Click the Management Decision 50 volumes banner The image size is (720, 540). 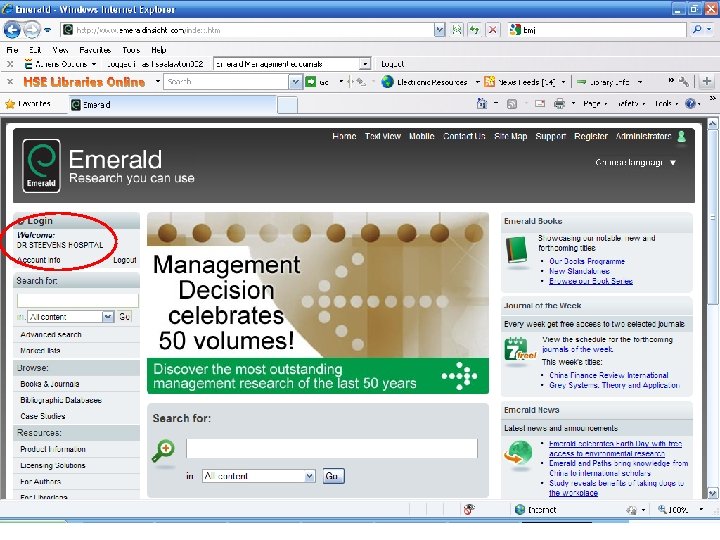pos(318,303)
